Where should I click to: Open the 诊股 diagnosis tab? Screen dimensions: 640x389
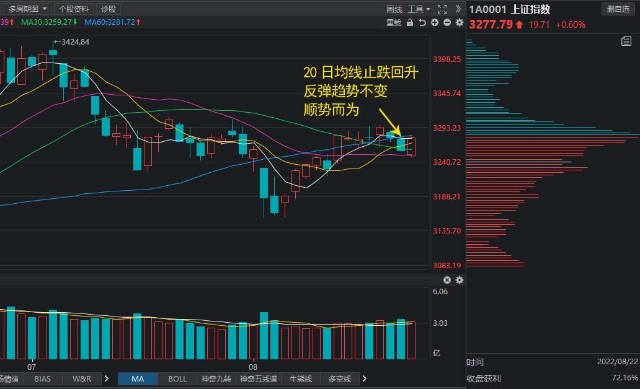click(109, 9)
